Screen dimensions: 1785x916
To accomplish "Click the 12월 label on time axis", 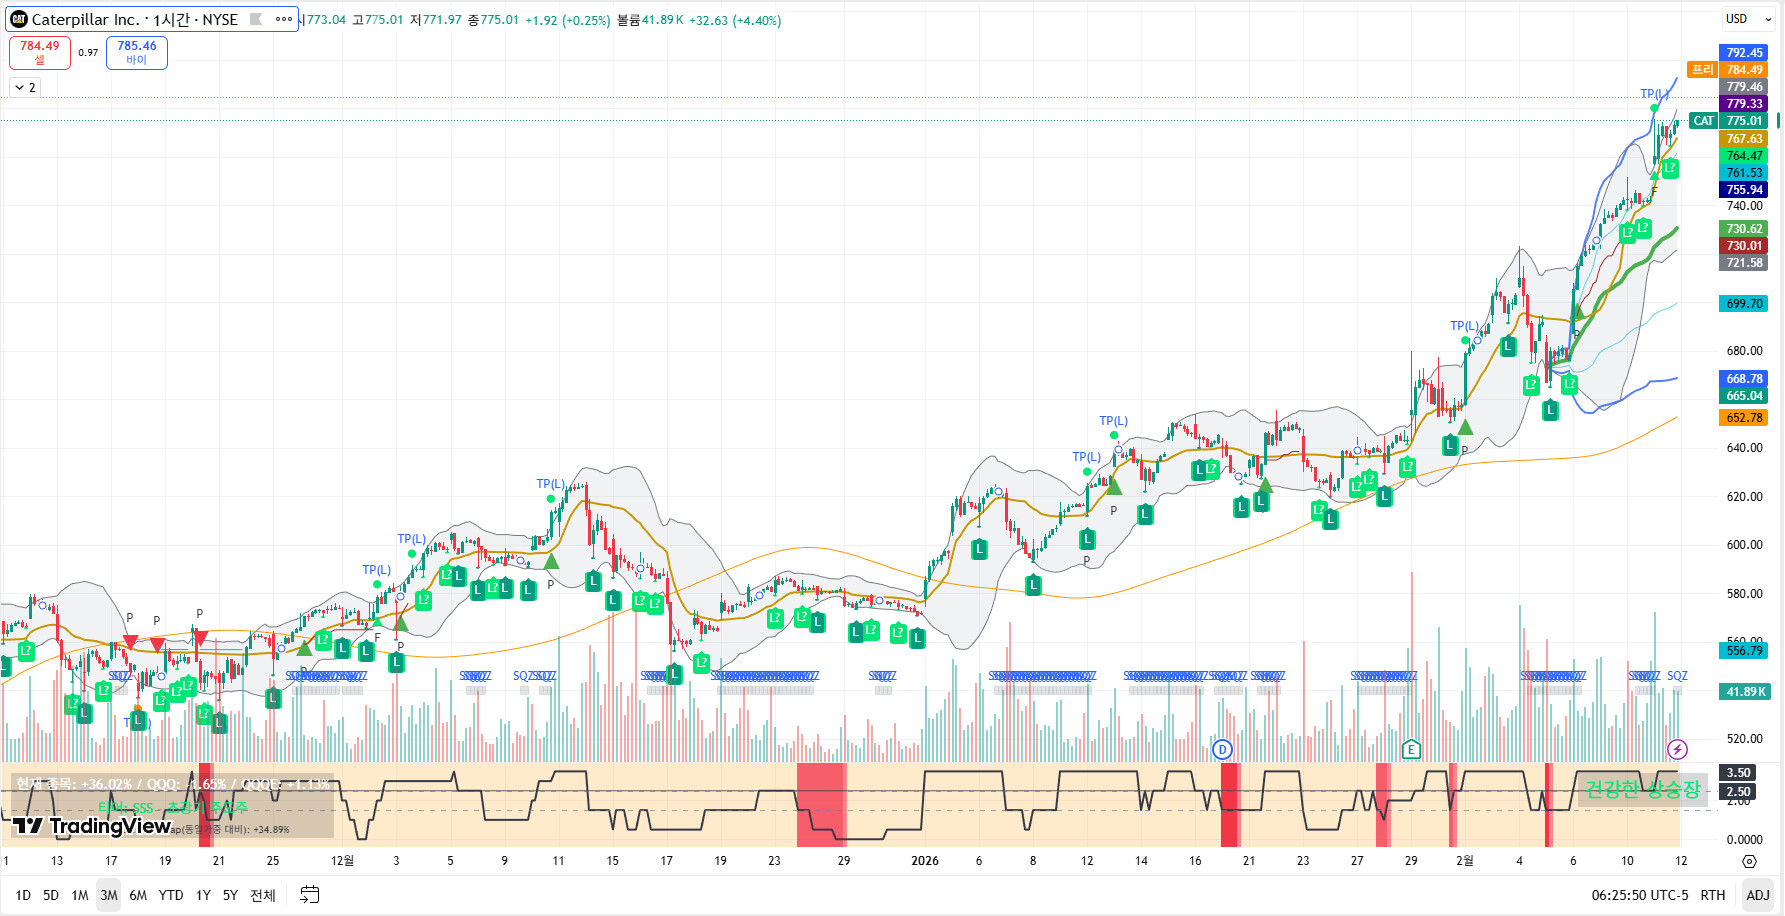I will click(342, 861).
